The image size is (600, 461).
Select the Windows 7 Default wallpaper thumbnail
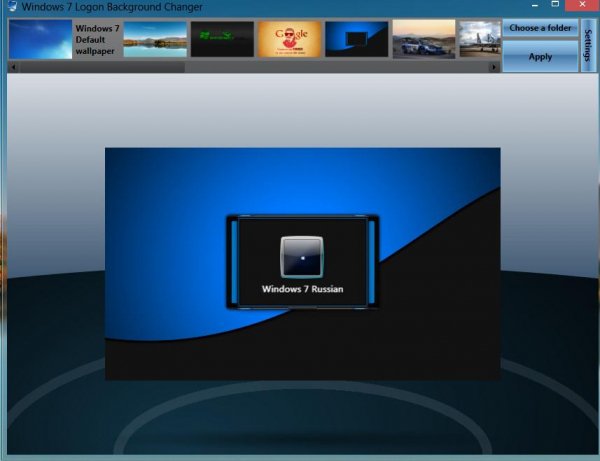coord(41,39)
